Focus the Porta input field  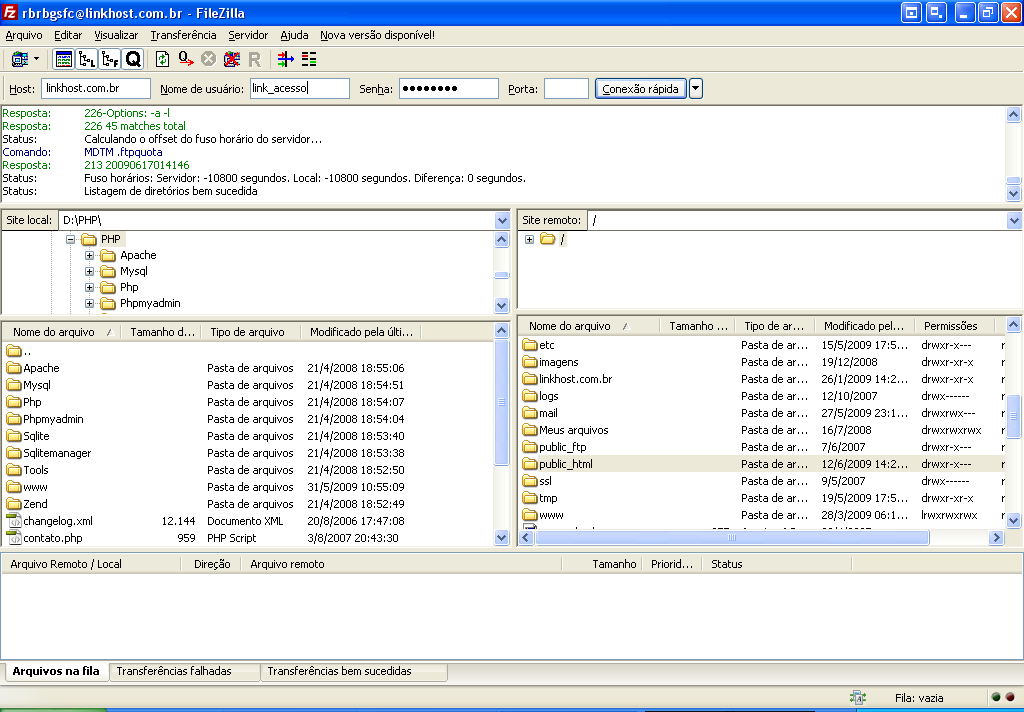(566, 88)
